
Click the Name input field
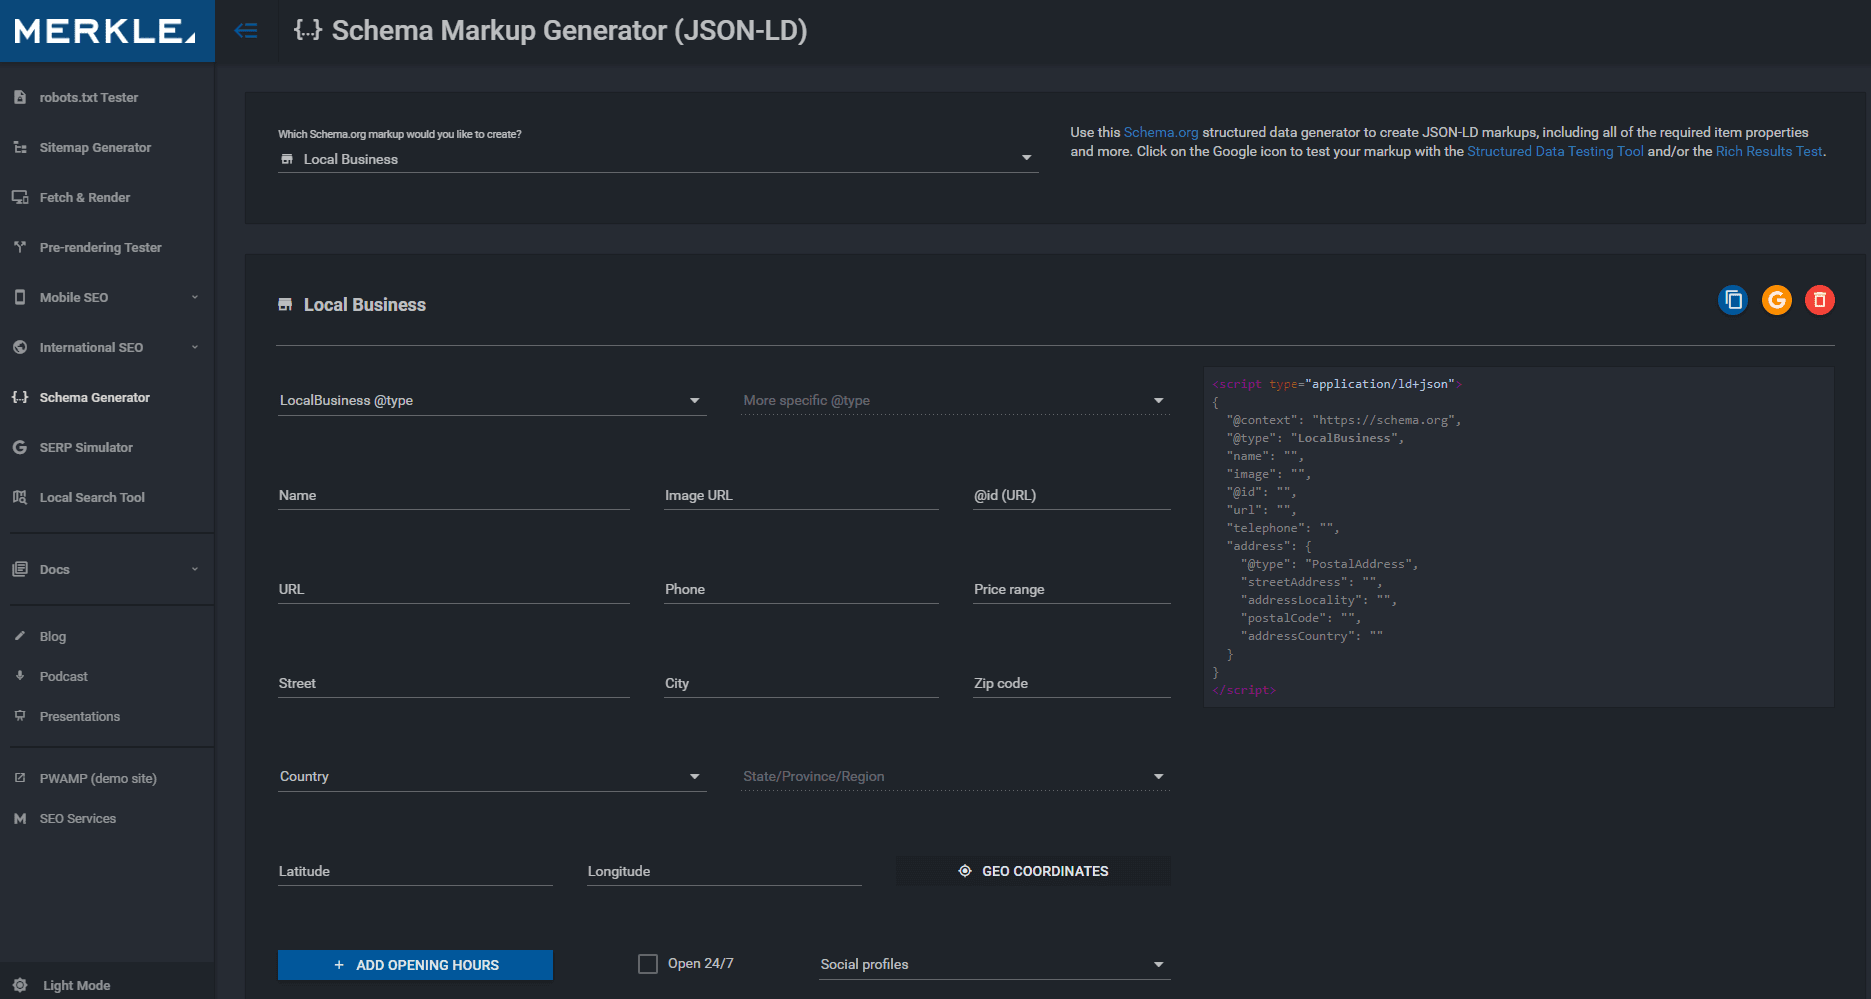(454, 496)
